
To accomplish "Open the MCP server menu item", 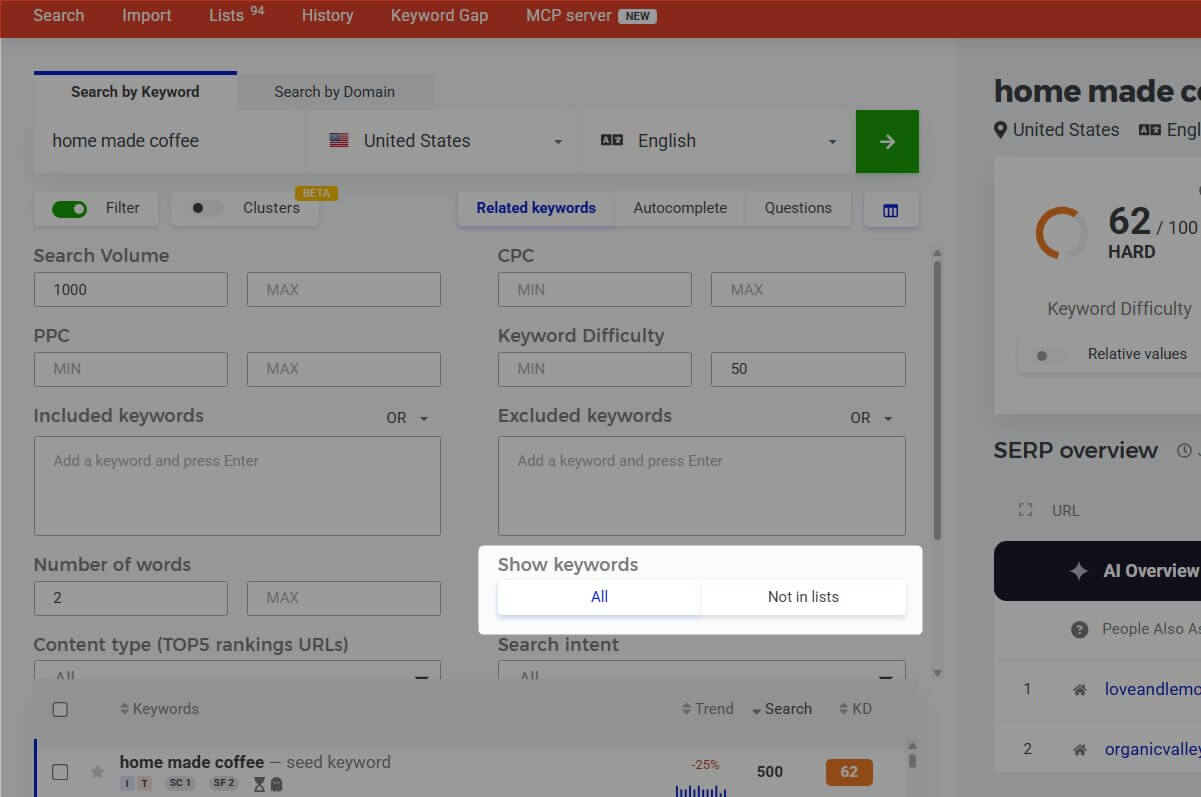I will click(591, 16).
